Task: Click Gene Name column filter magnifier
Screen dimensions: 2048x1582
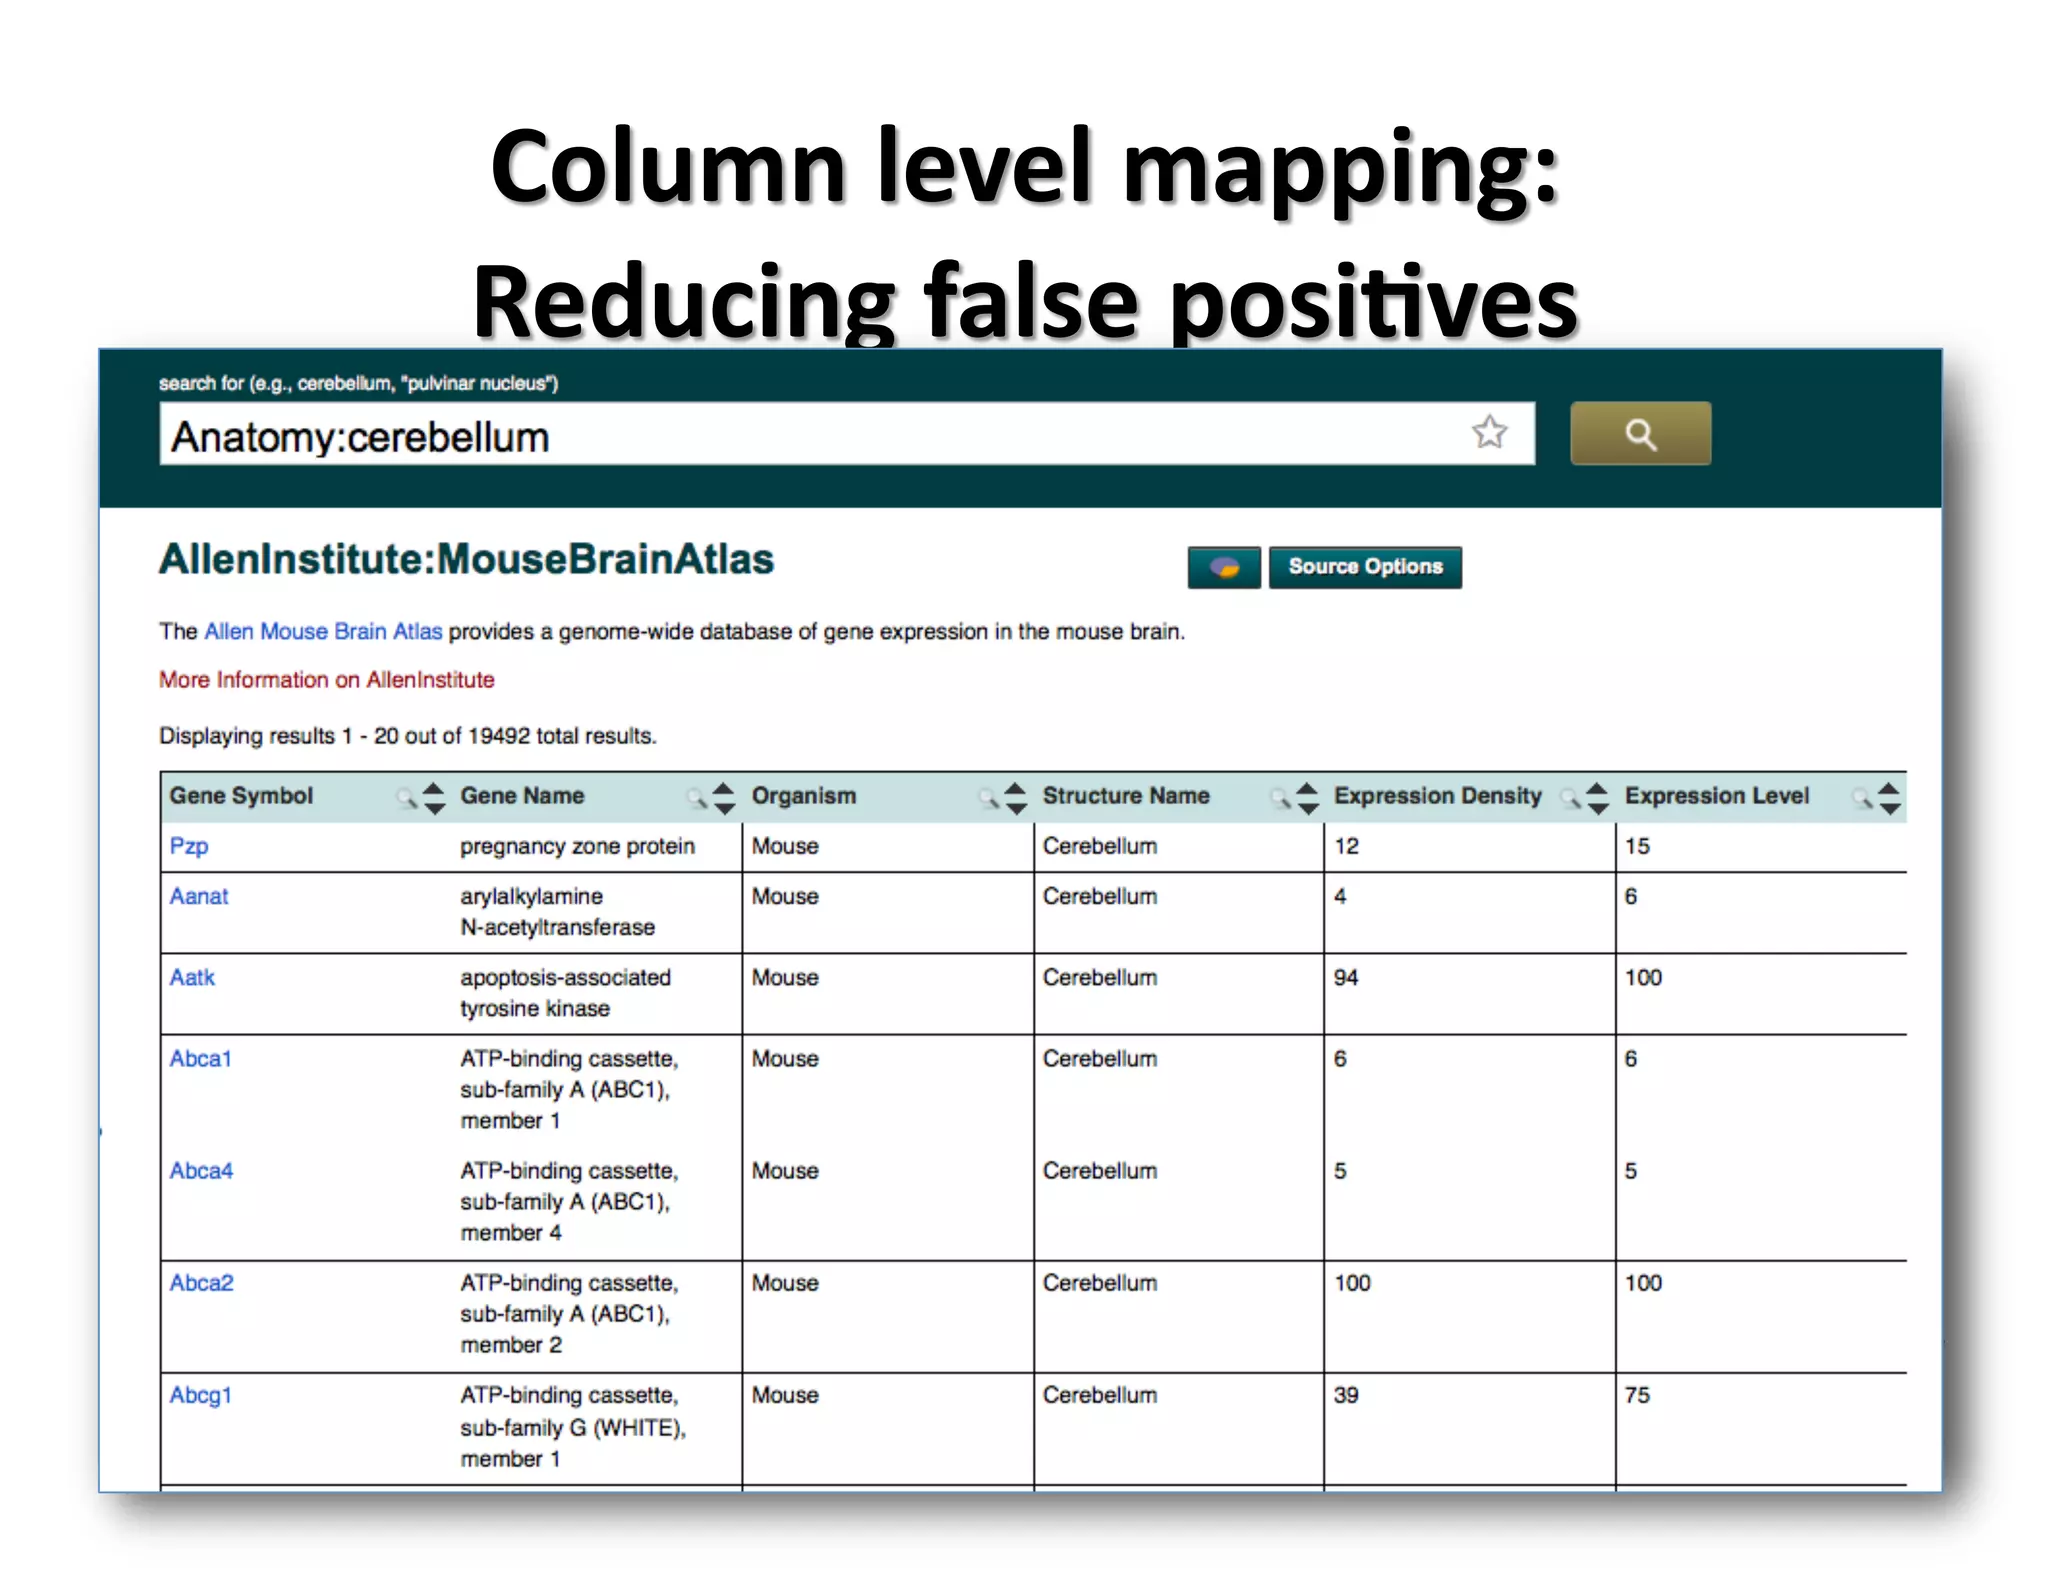Action: tap(696, 797)
